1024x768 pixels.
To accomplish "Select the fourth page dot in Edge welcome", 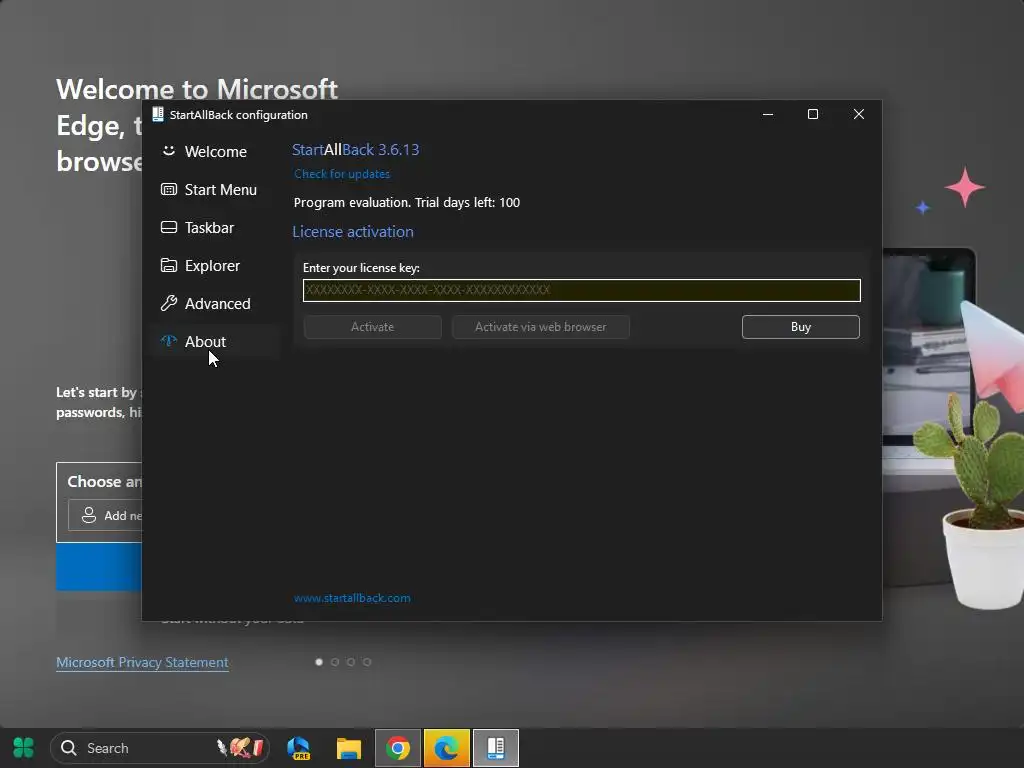I will (x=367, y=662).
